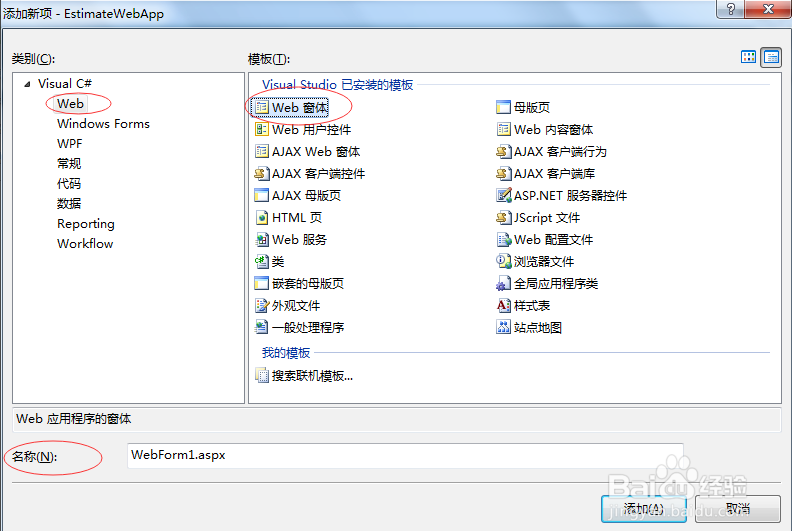The image size is (792, 531).
Task: Pick the Web 配置文件 template icon
Action: coord(504,239)
